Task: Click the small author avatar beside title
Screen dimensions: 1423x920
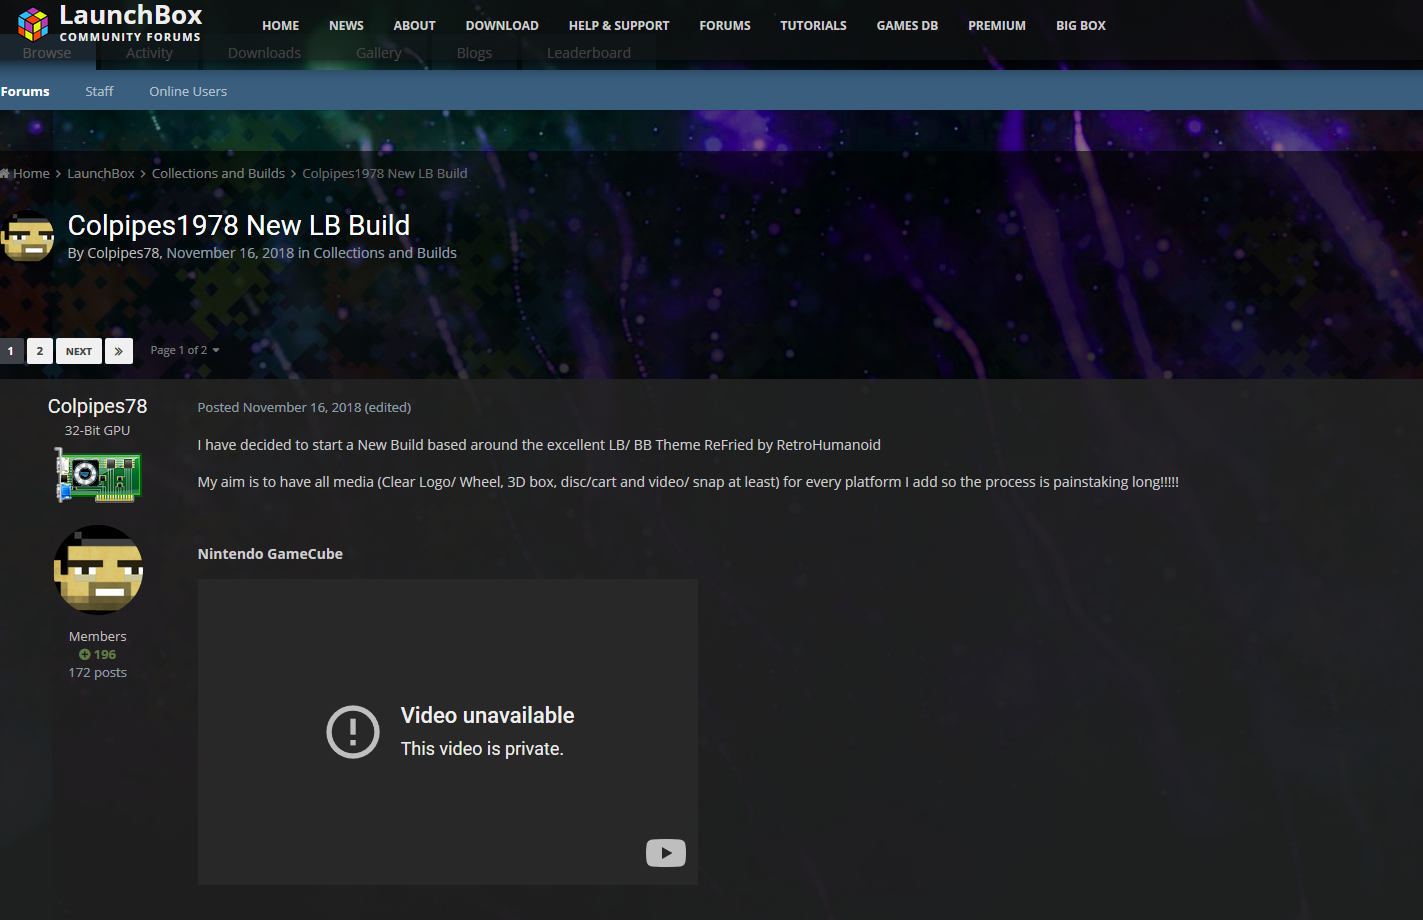Action: click(27, 239)
